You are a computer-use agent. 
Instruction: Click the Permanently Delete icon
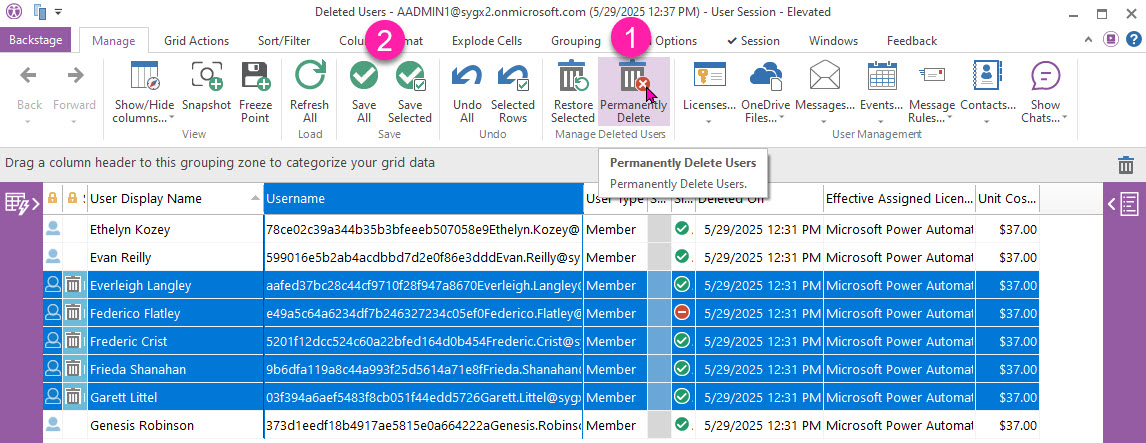(633, 78)
